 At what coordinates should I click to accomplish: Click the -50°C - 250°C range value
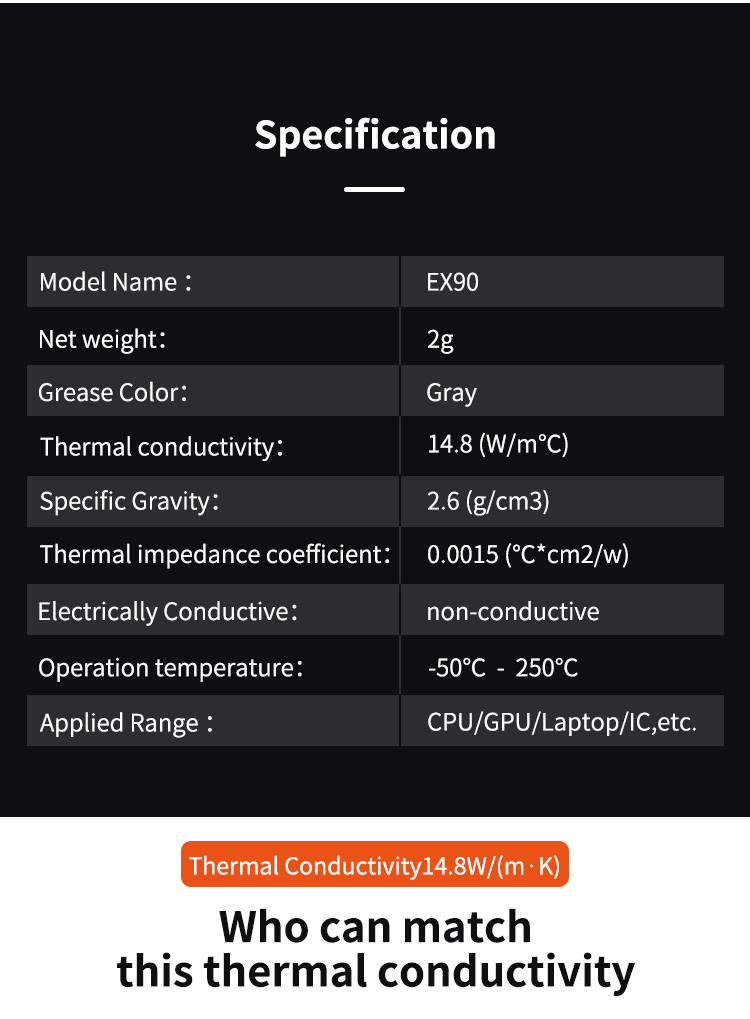pos(502,668)
